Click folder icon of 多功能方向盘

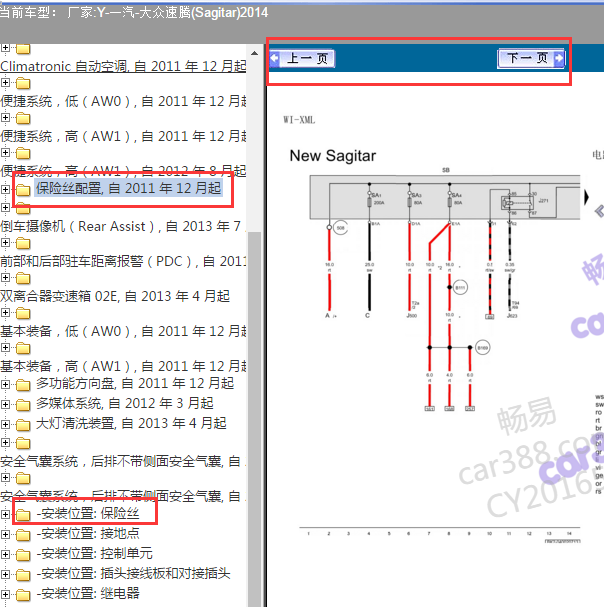pos(23,385)
